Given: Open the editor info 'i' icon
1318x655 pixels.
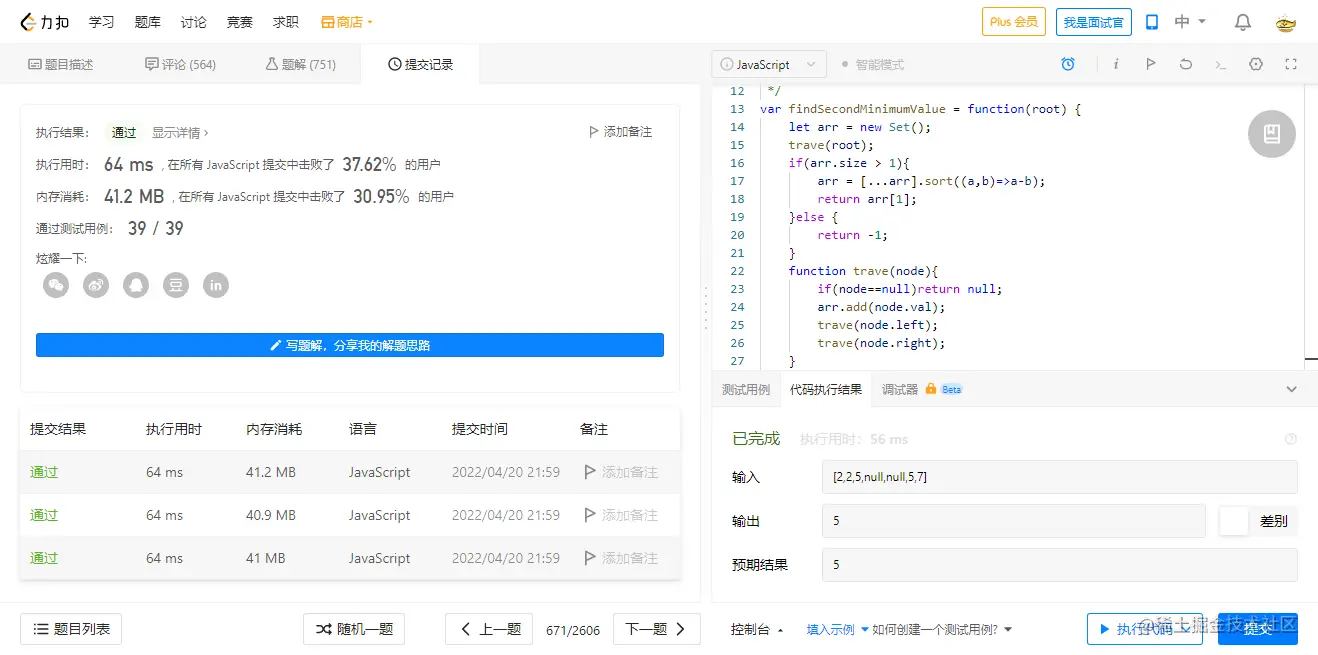Looking at the screenshot, I should (x=1116, y=64).
